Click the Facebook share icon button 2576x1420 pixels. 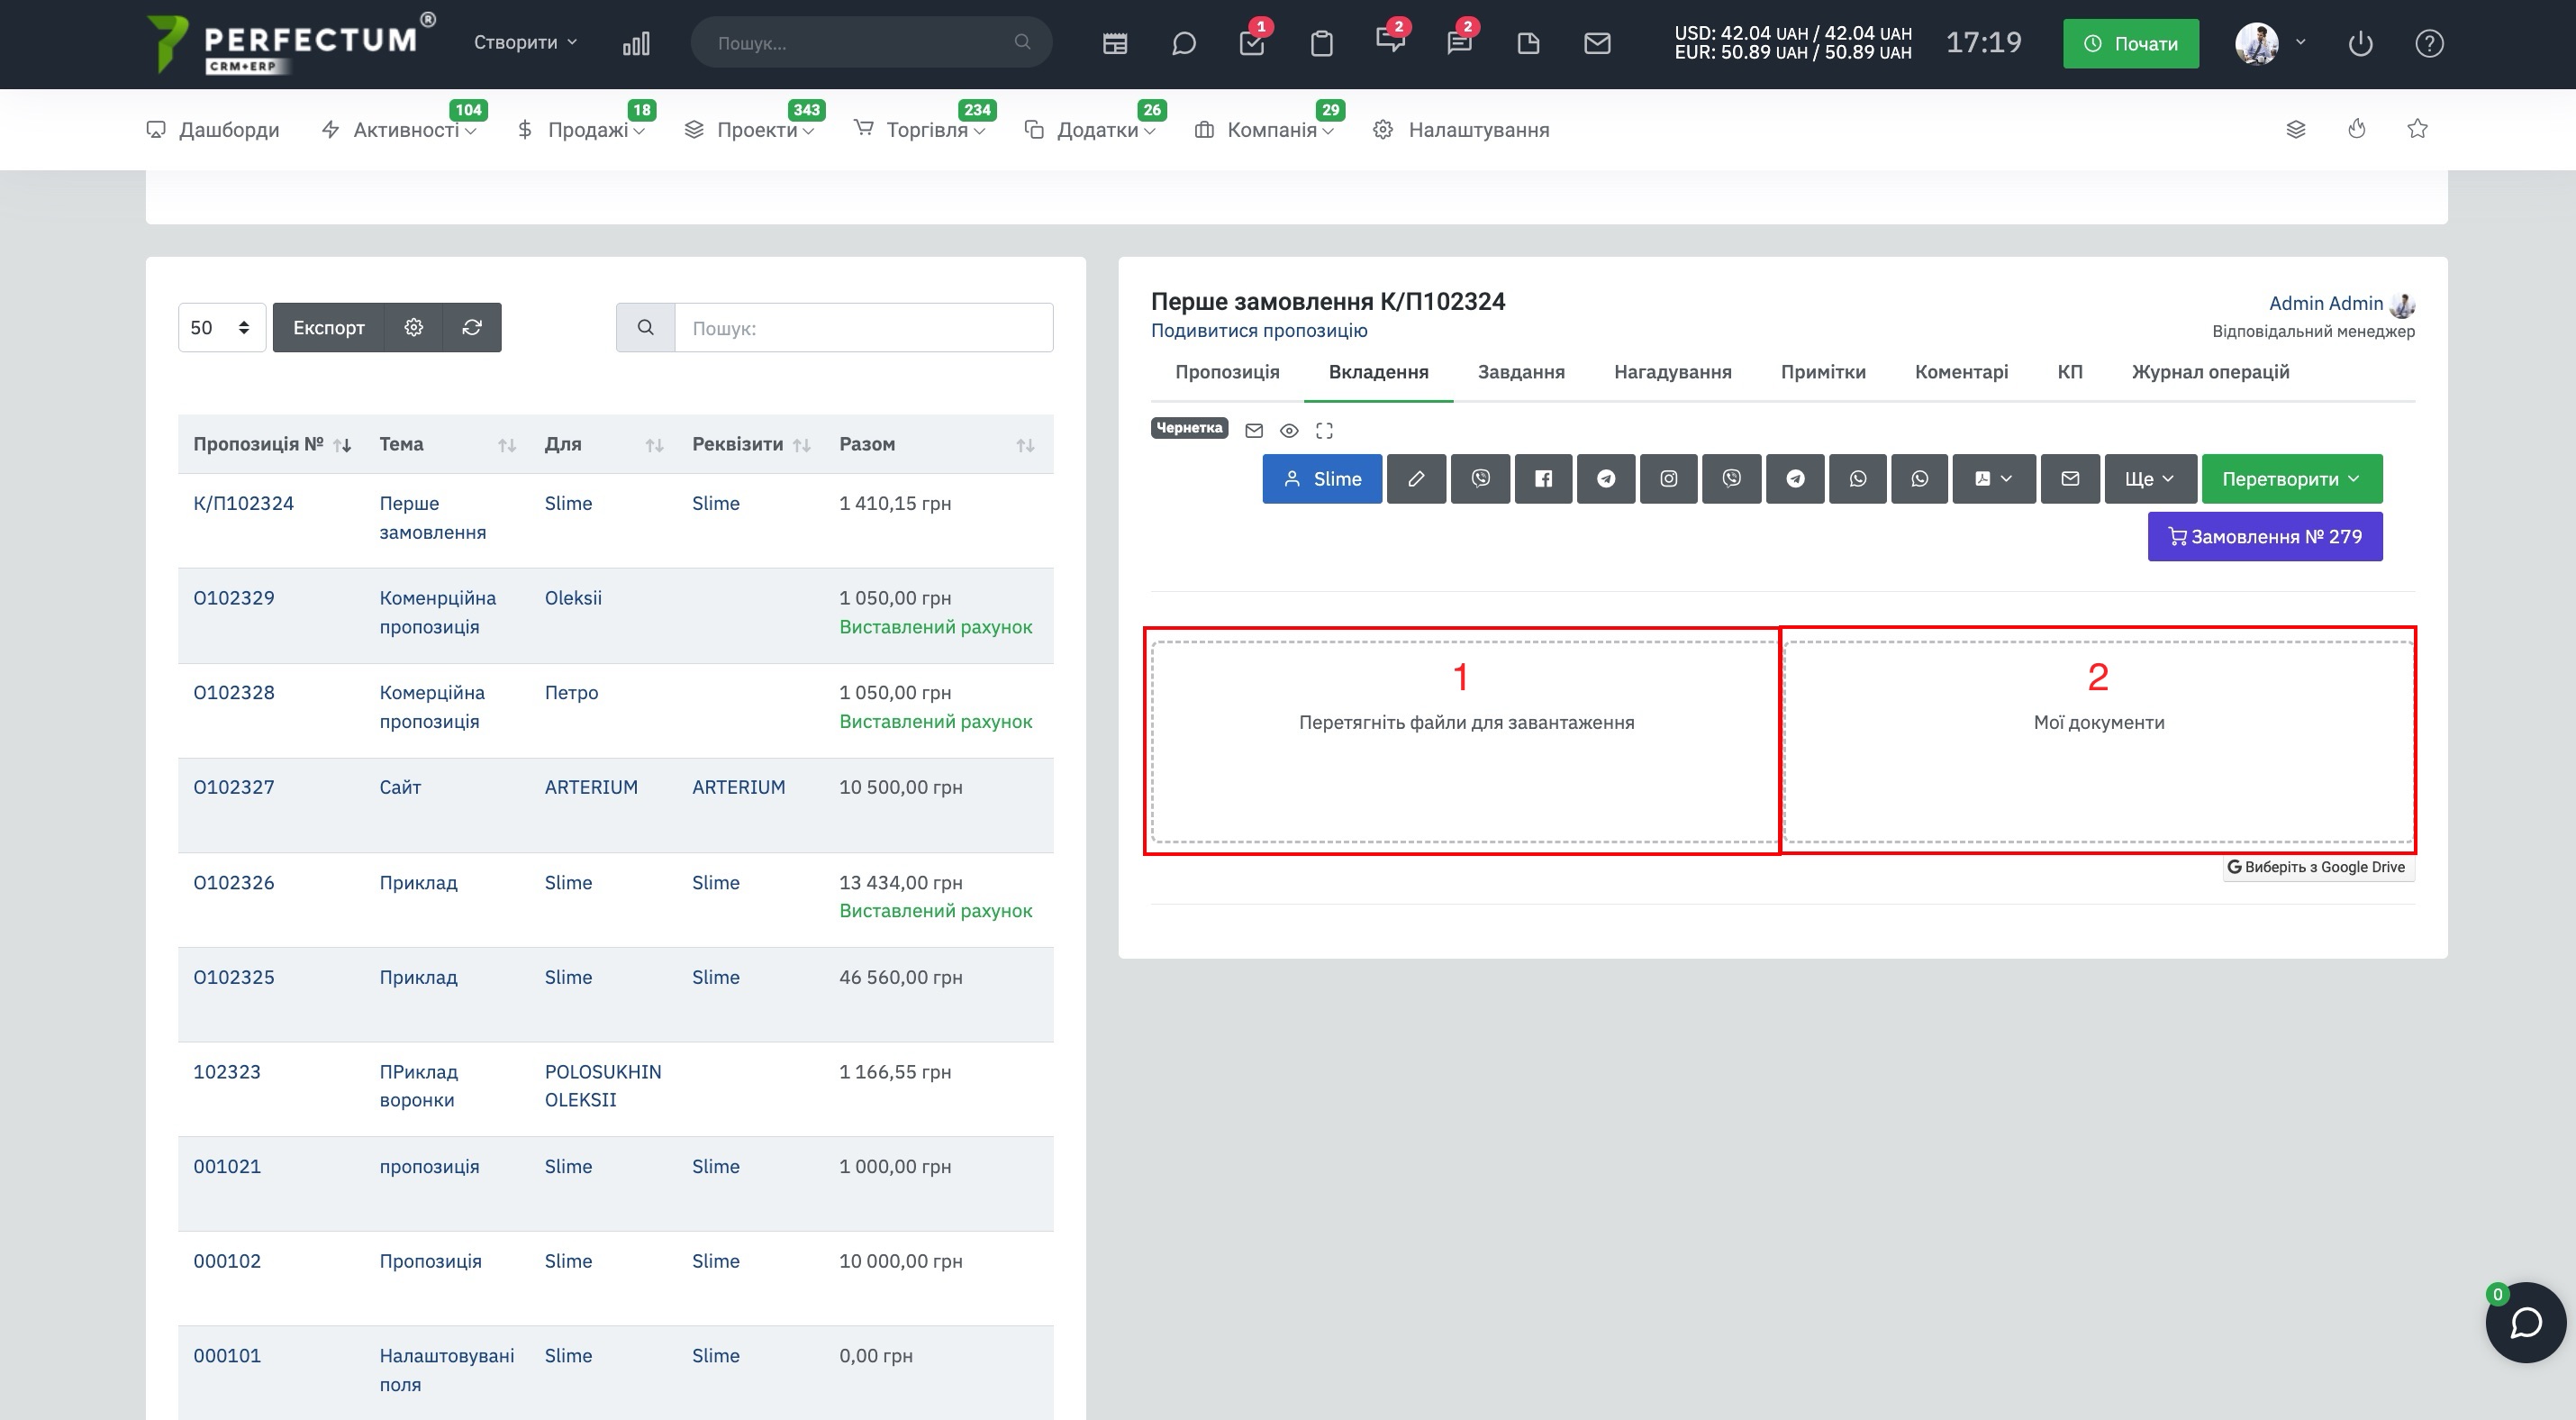click(1543, 479)
